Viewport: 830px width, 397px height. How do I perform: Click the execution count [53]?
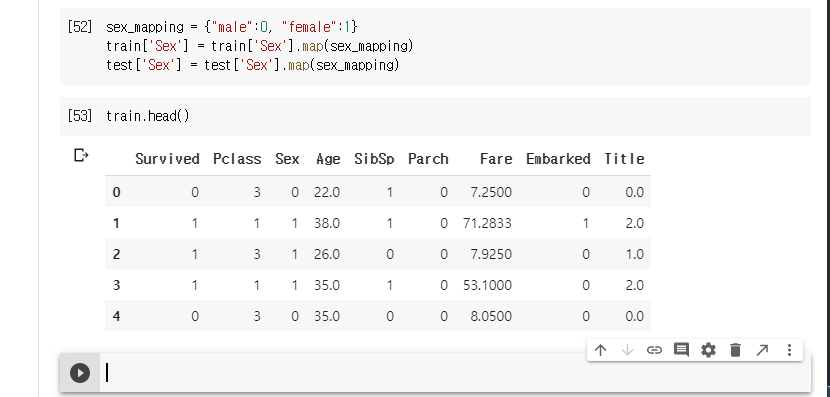pos(80,116)
